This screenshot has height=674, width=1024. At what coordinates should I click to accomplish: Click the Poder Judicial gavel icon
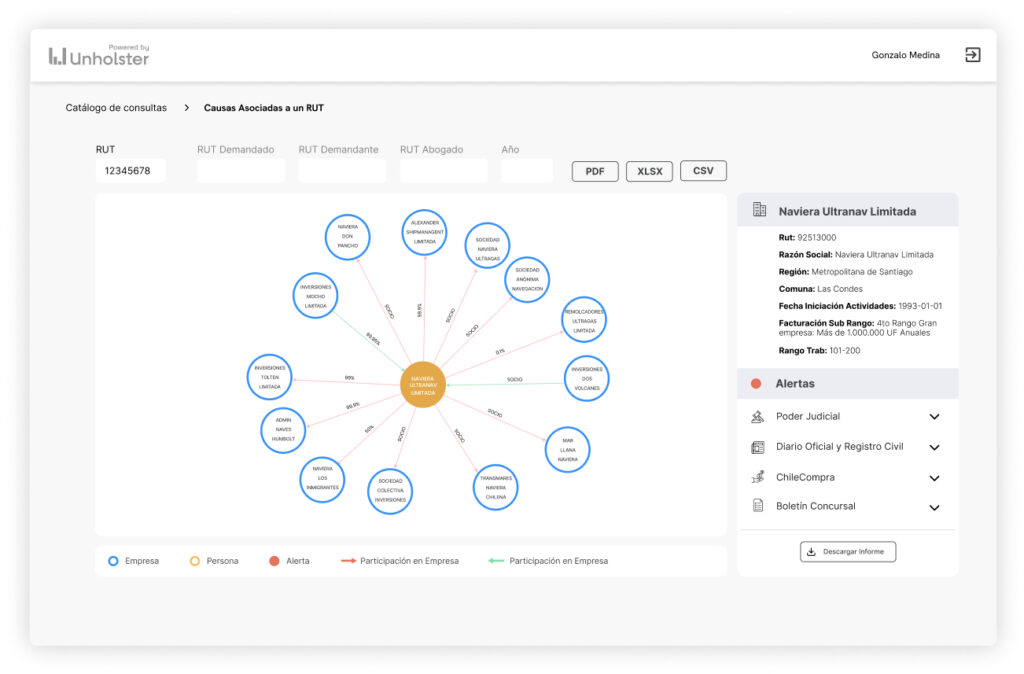[x=757, y=416]
